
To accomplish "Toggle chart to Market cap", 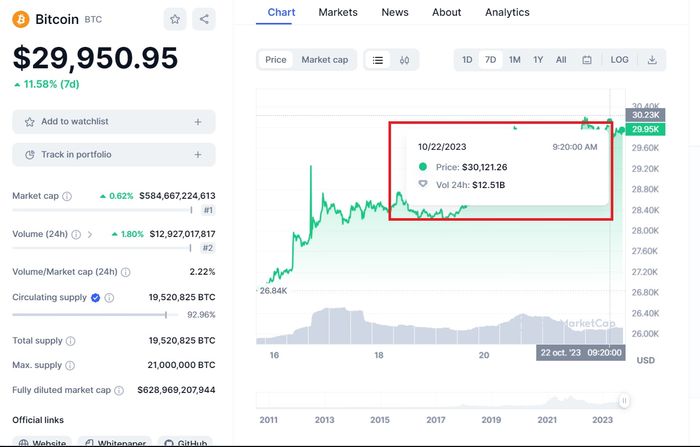I will point(325,60).
